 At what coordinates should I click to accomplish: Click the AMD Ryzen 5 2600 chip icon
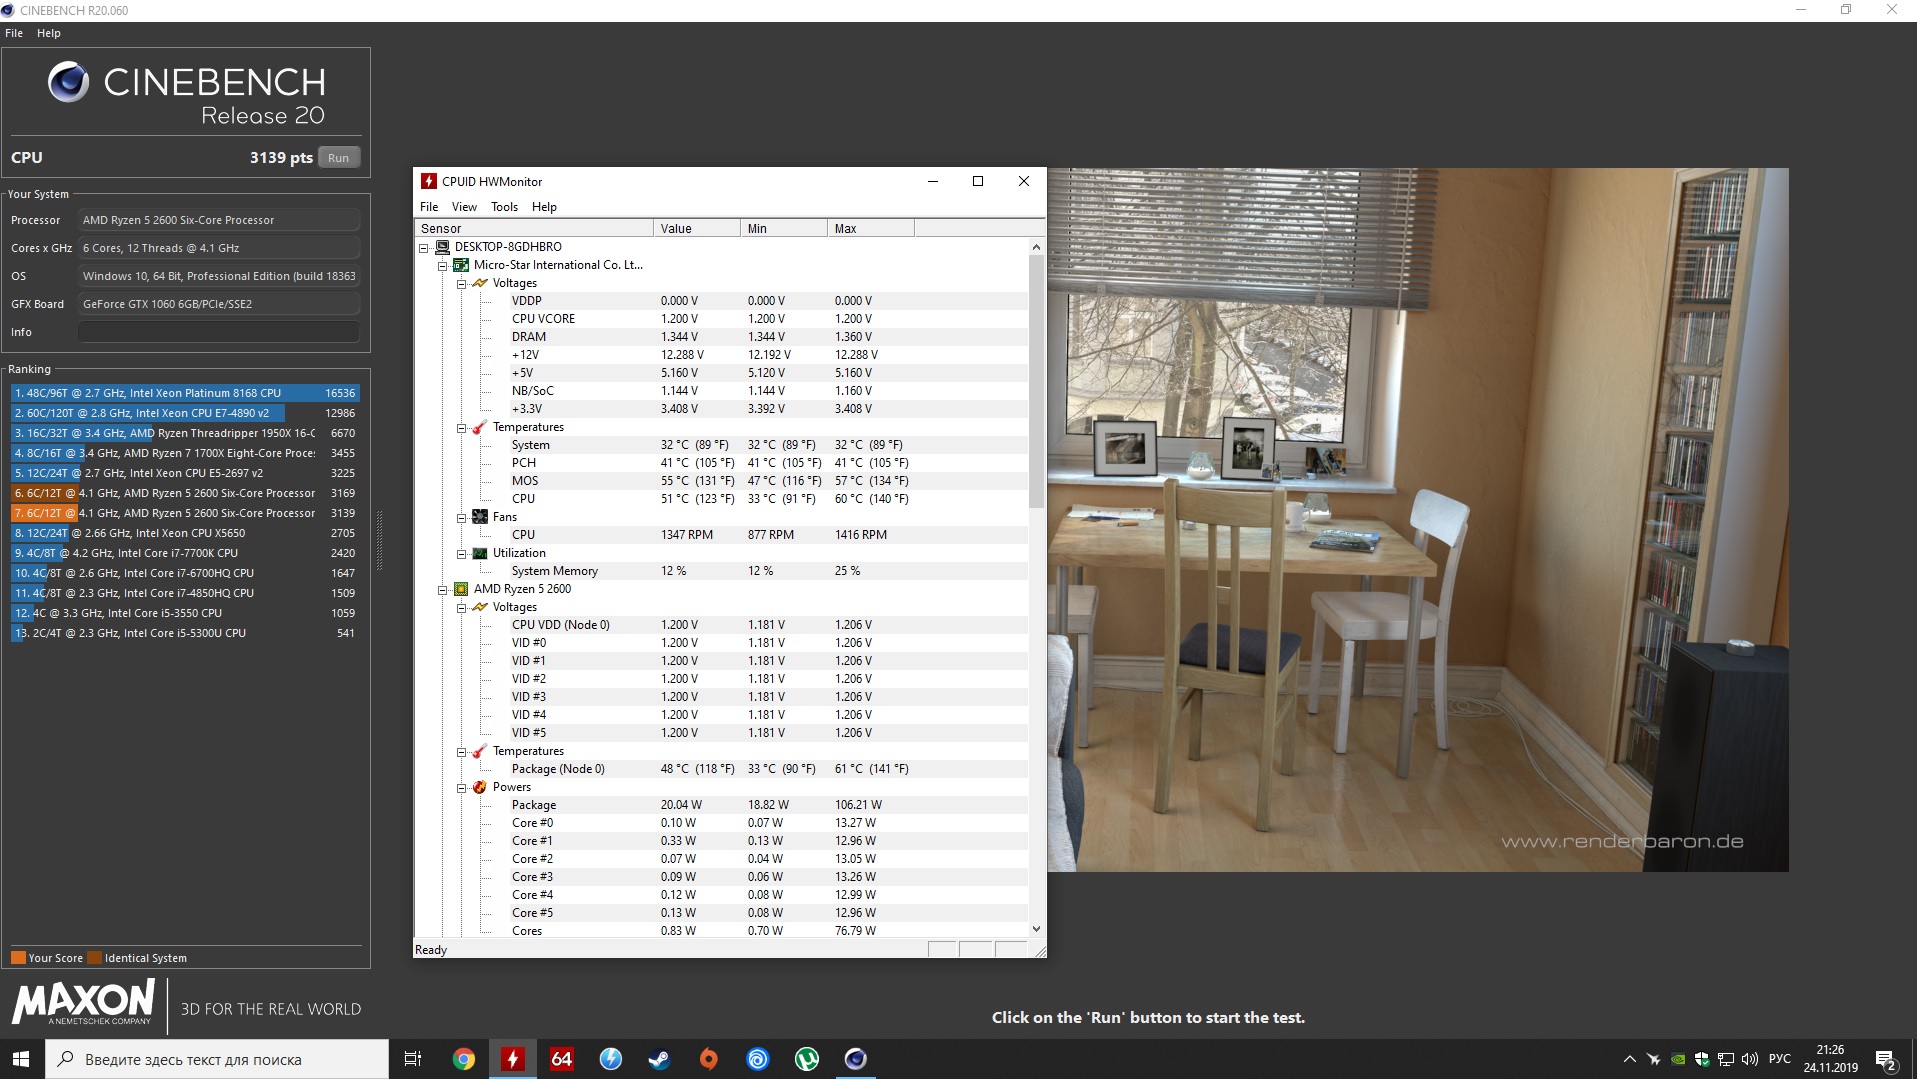pos(461,589)
